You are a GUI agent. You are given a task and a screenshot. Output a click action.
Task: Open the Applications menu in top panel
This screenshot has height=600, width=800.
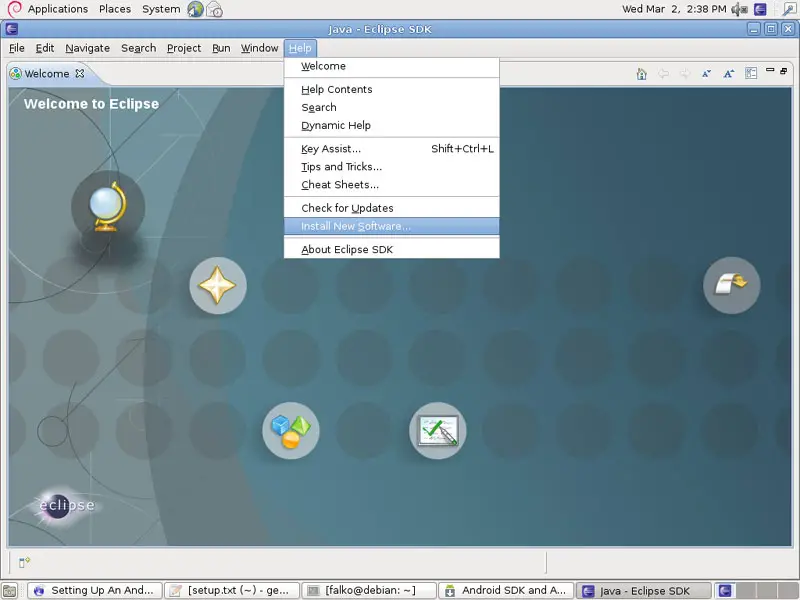pyautogui.click(x=58, y=9)
